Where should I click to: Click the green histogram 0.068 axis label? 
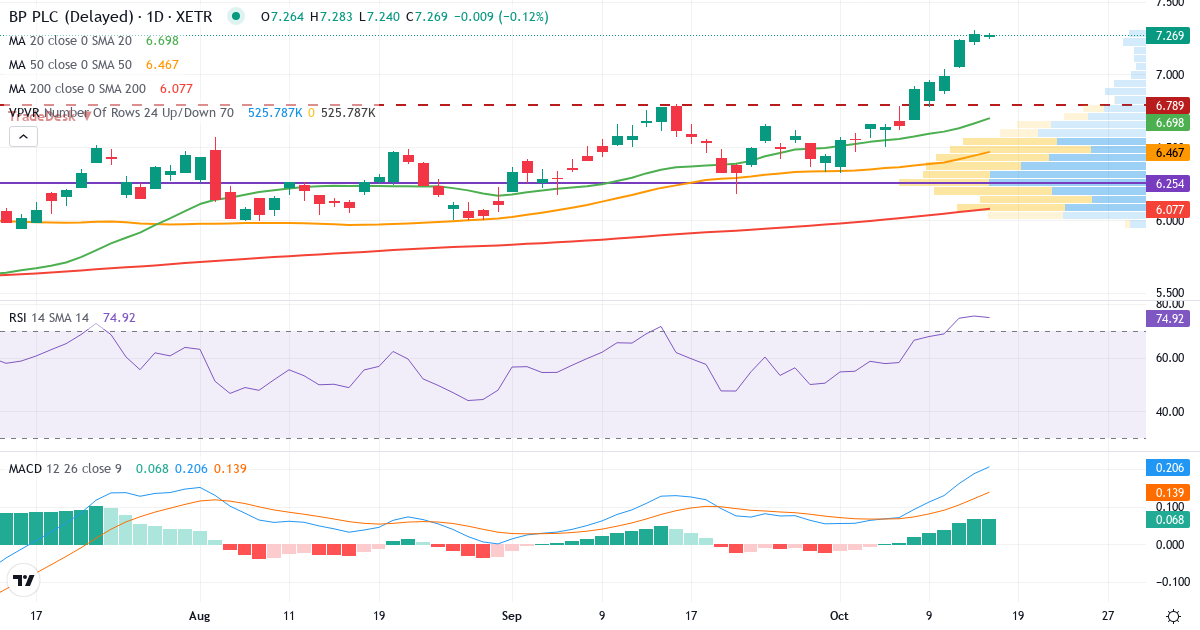click(1170, 519)
